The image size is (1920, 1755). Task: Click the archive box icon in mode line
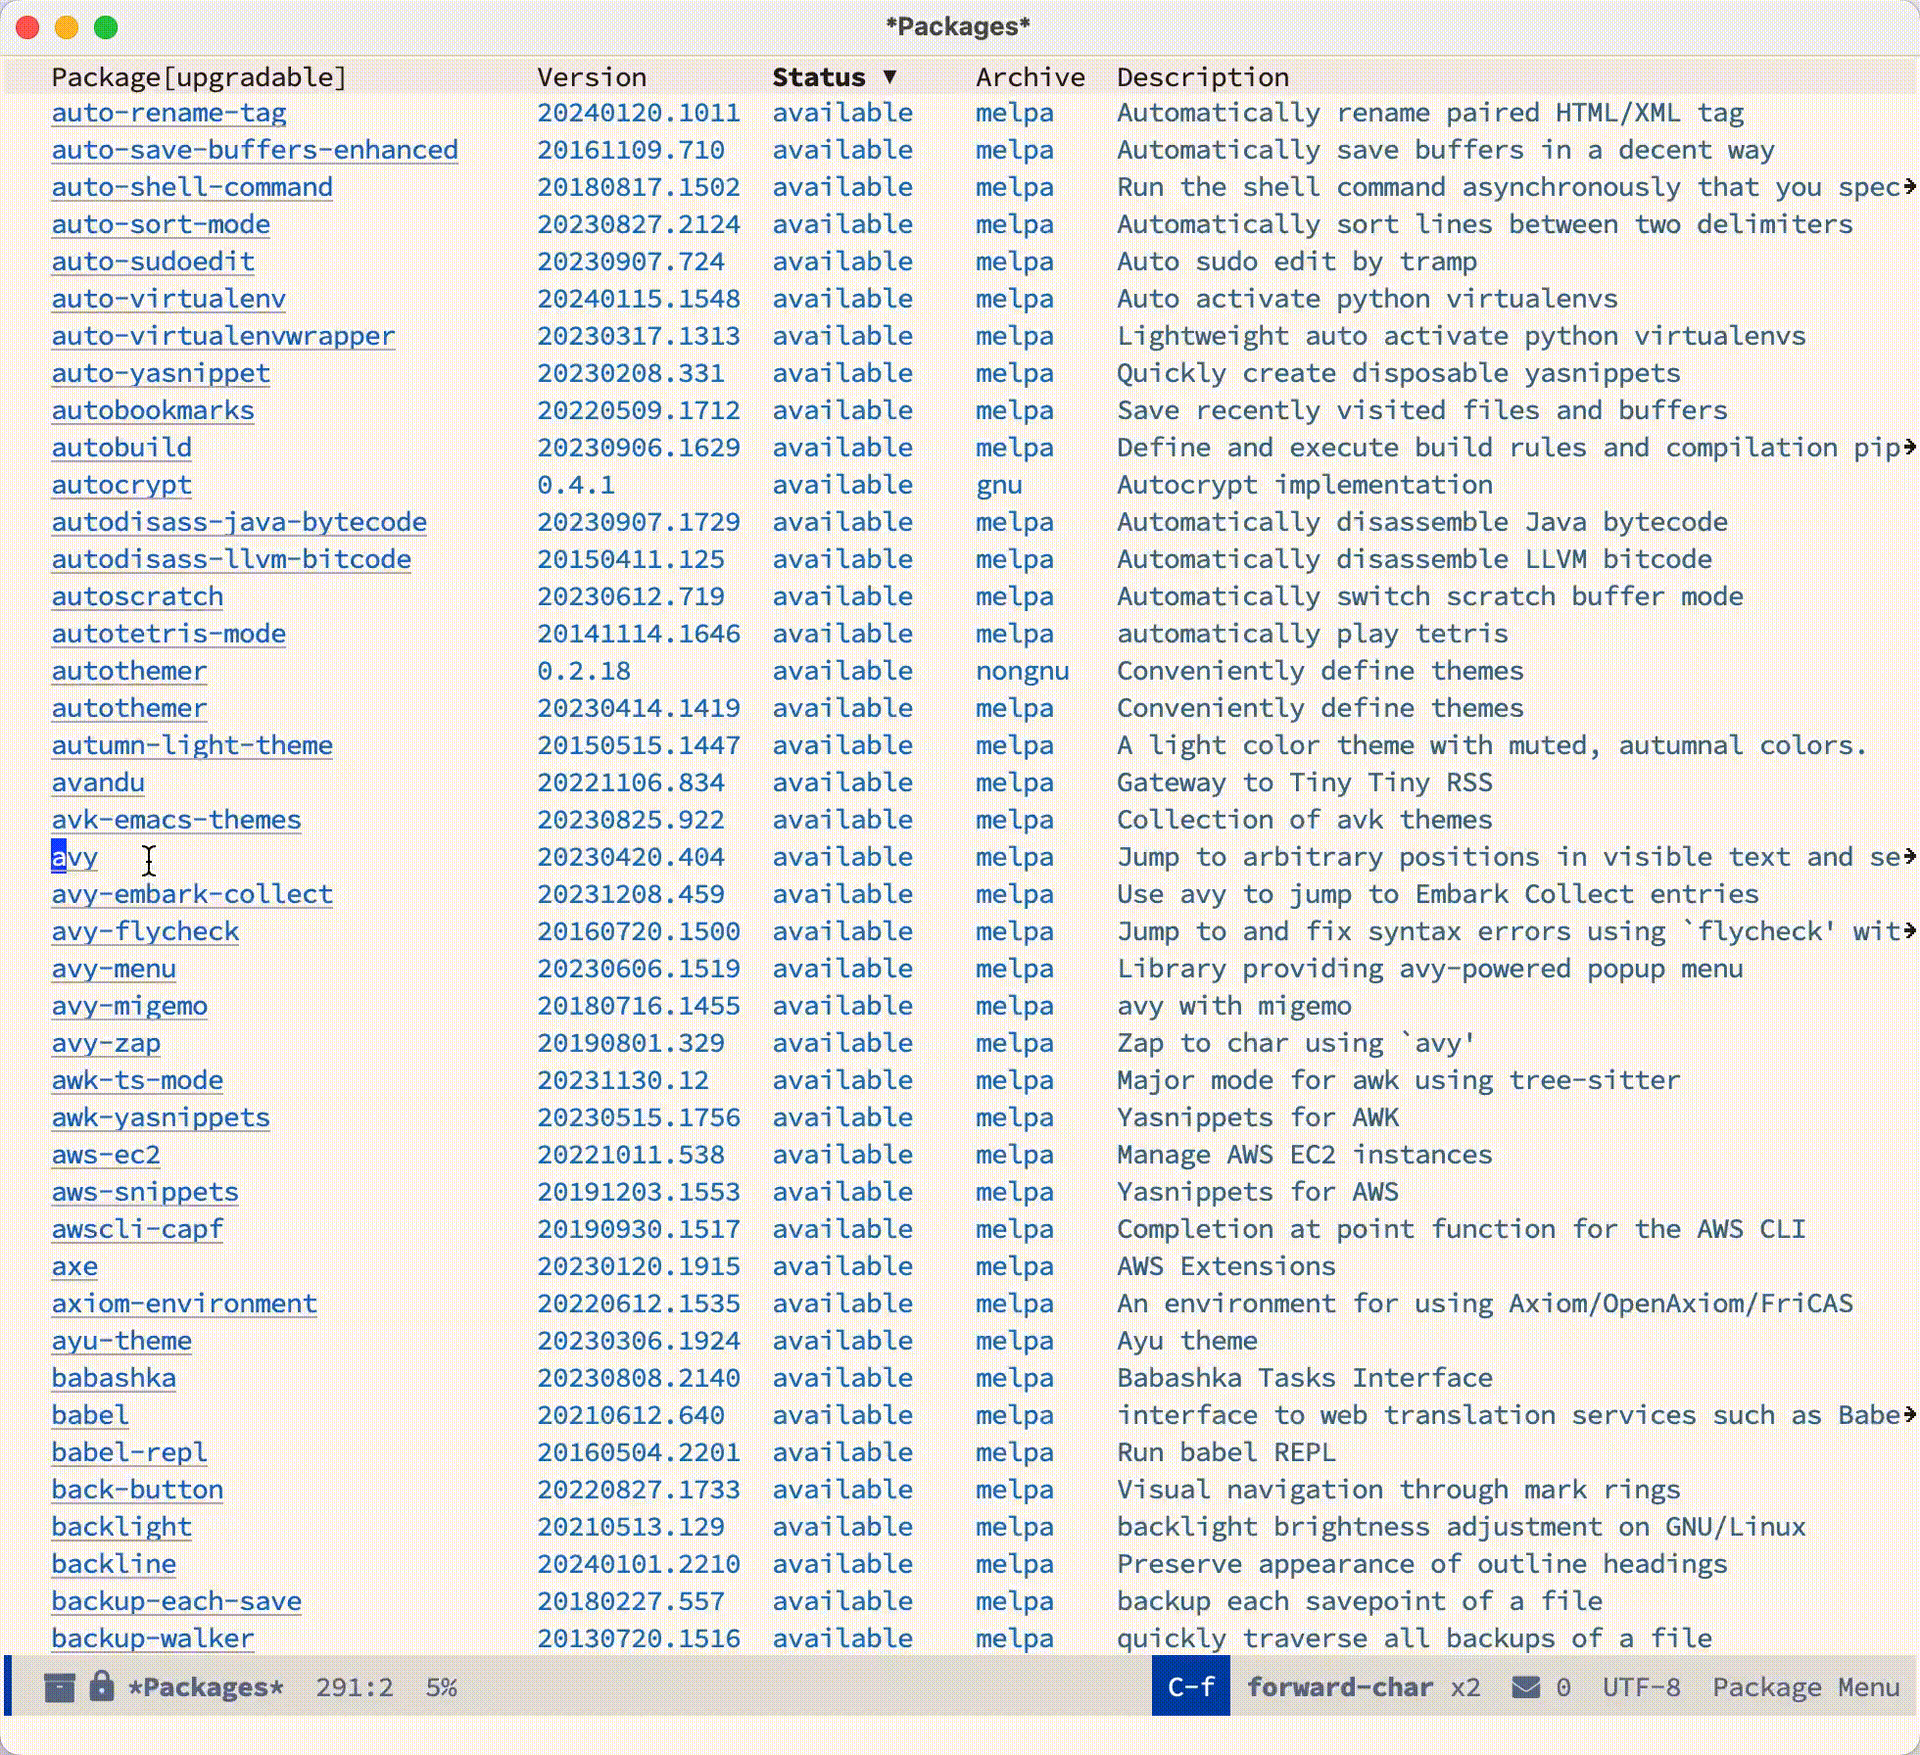[x=60, y=1688]
